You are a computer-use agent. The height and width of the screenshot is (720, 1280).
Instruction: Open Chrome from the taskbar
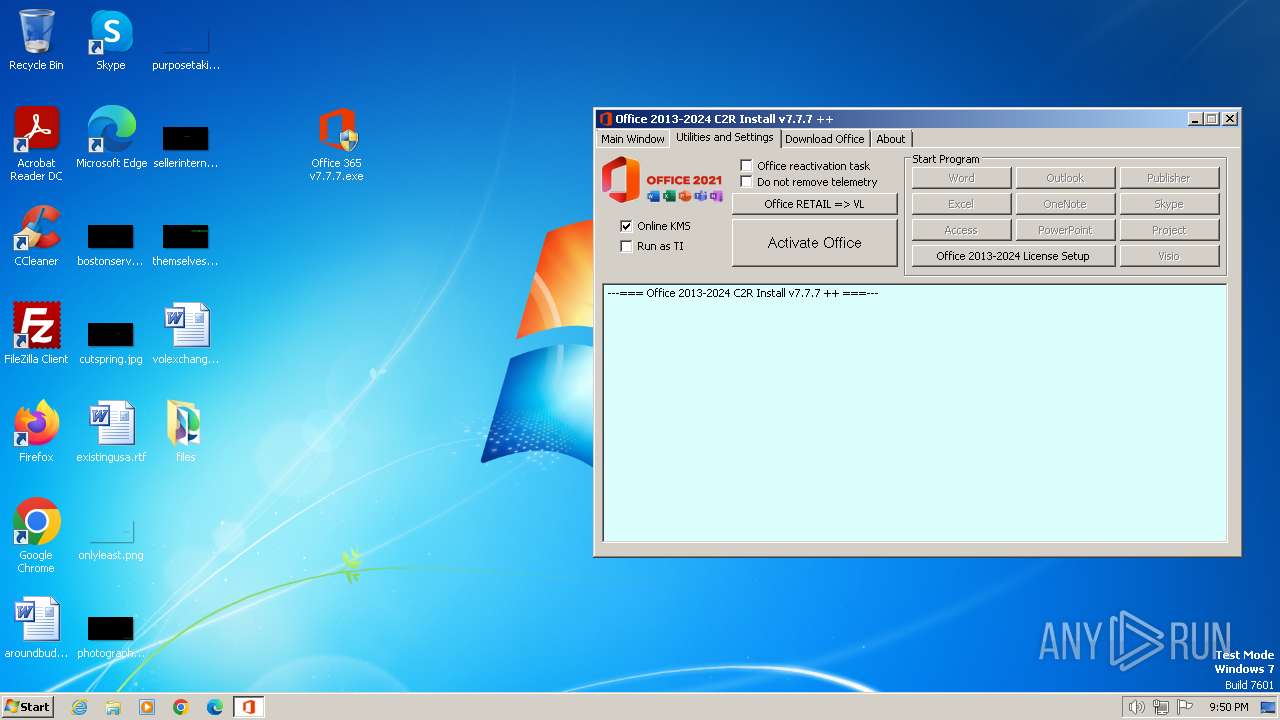[181, 707]
